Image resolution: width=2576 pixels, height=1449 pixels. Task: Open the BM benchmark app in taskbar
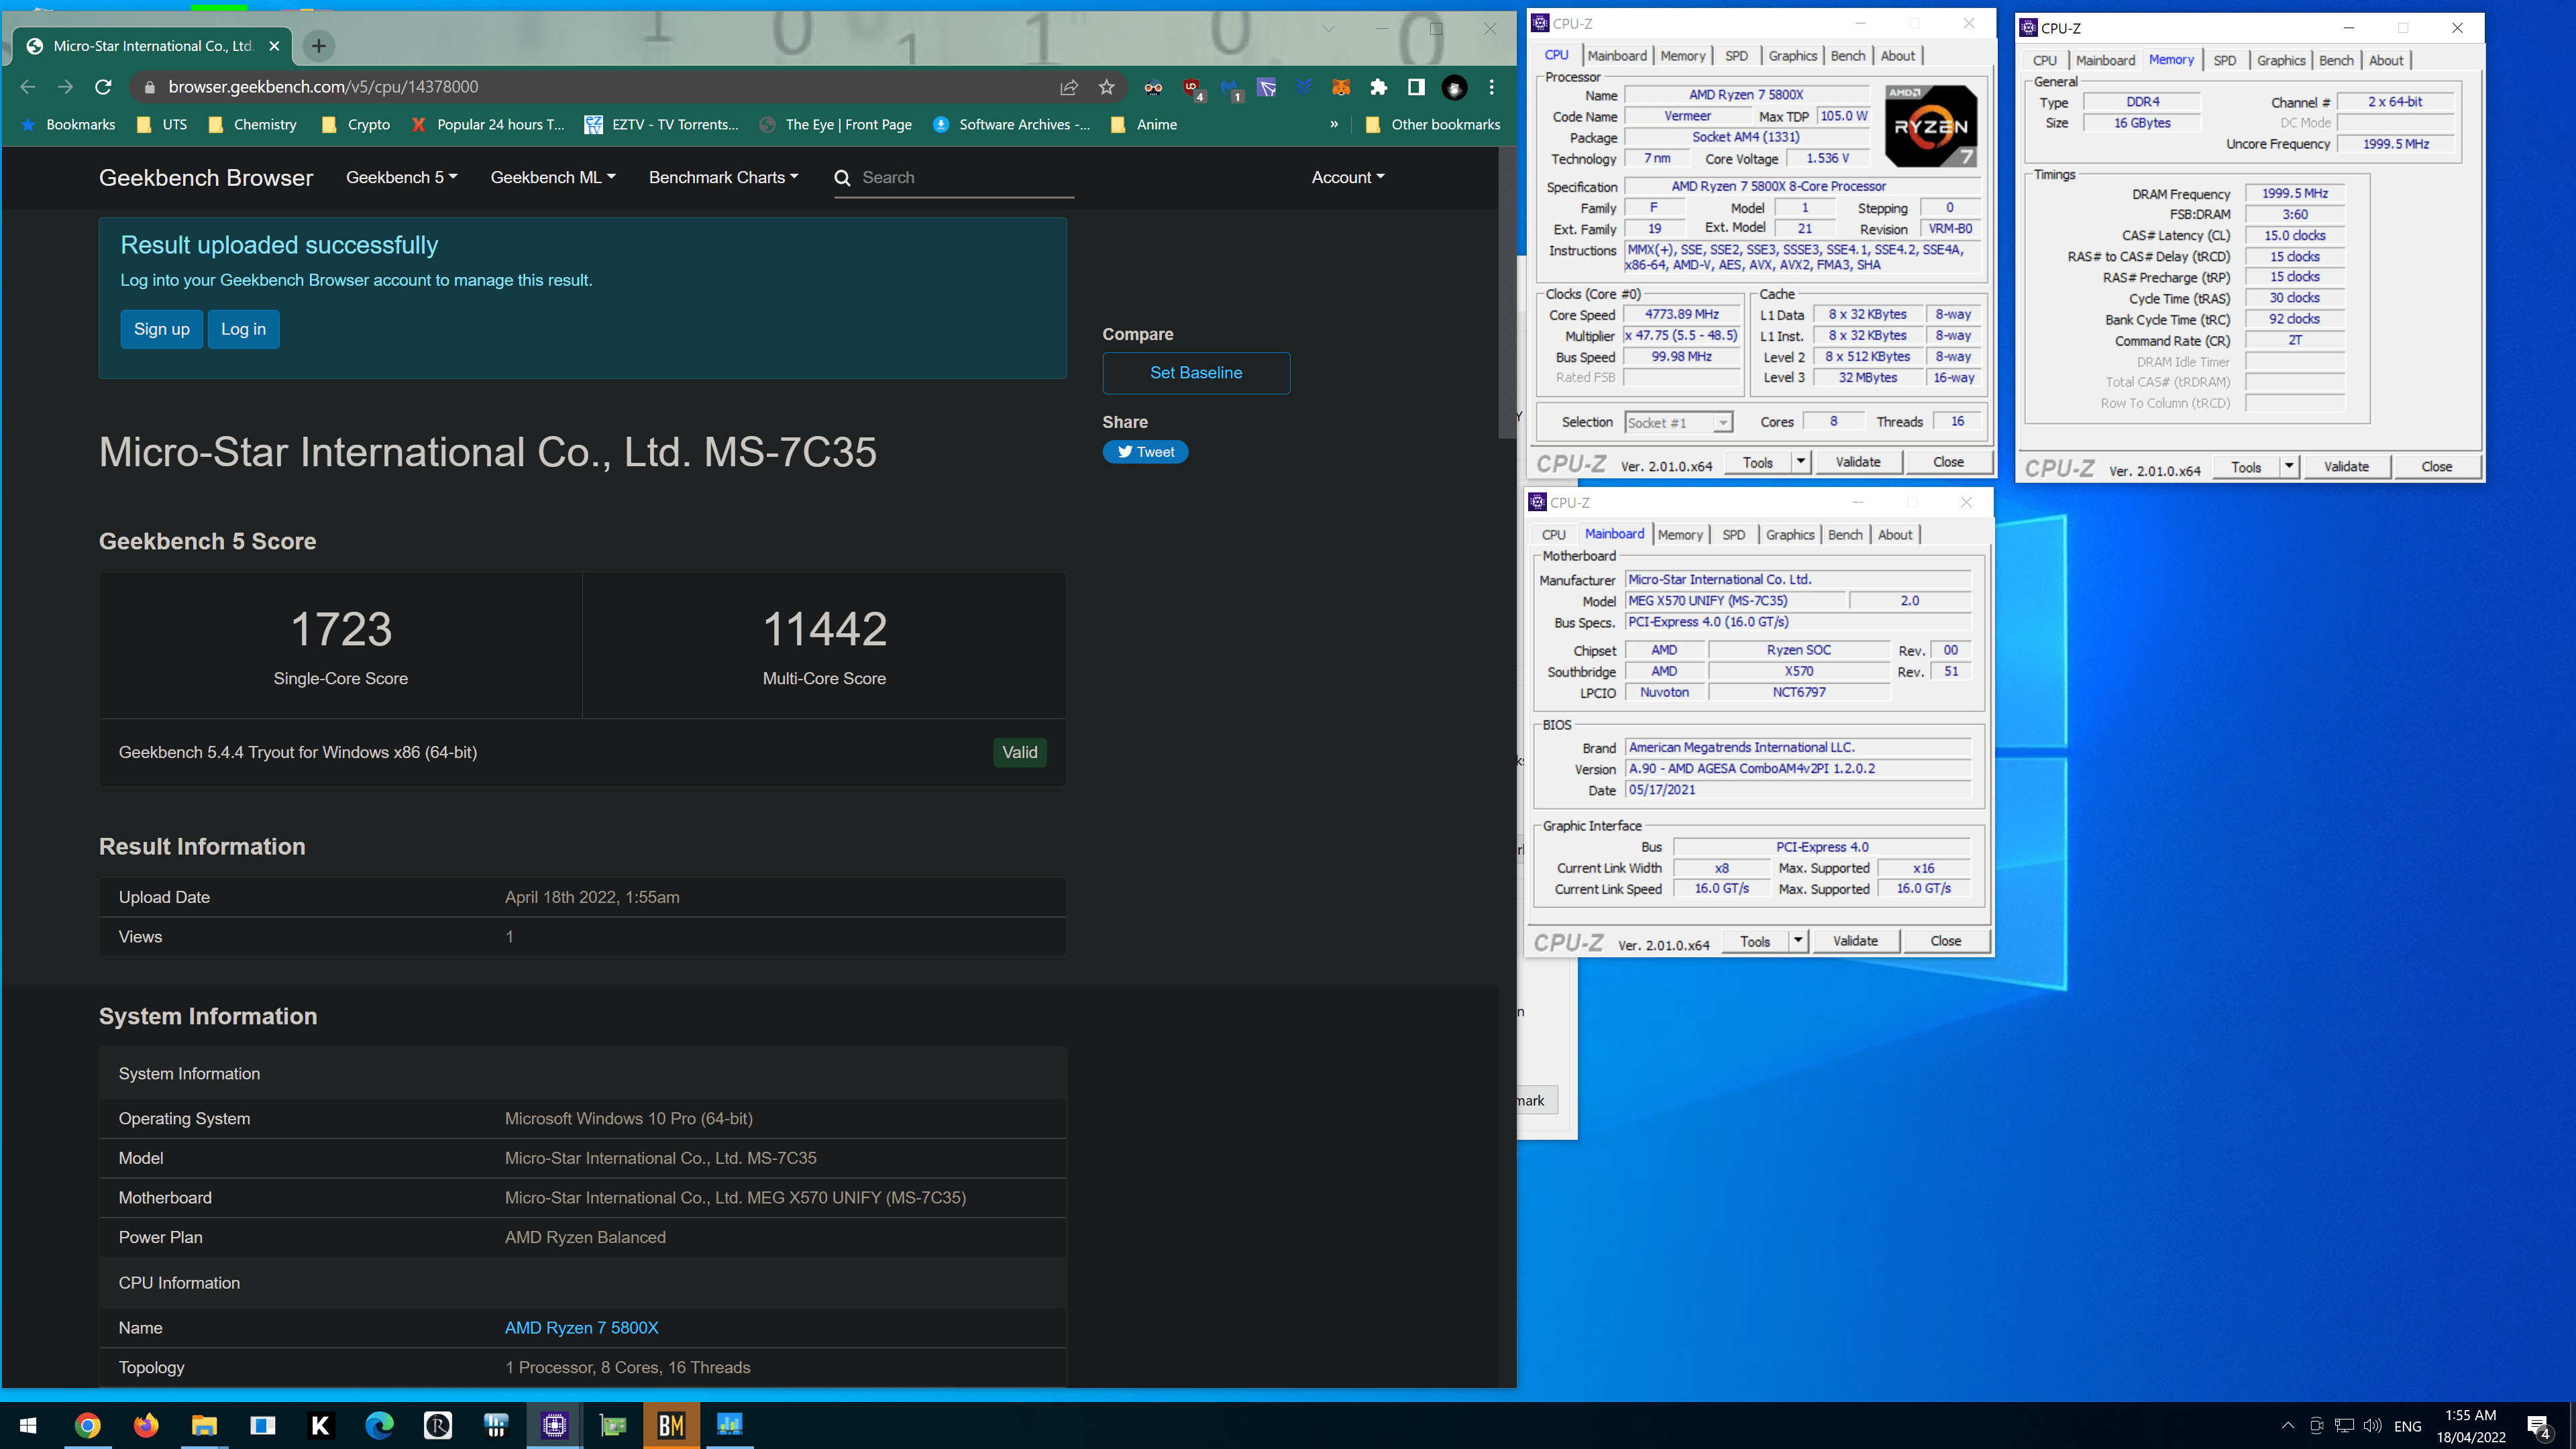pyautogui.click(x=671, y=1425)
